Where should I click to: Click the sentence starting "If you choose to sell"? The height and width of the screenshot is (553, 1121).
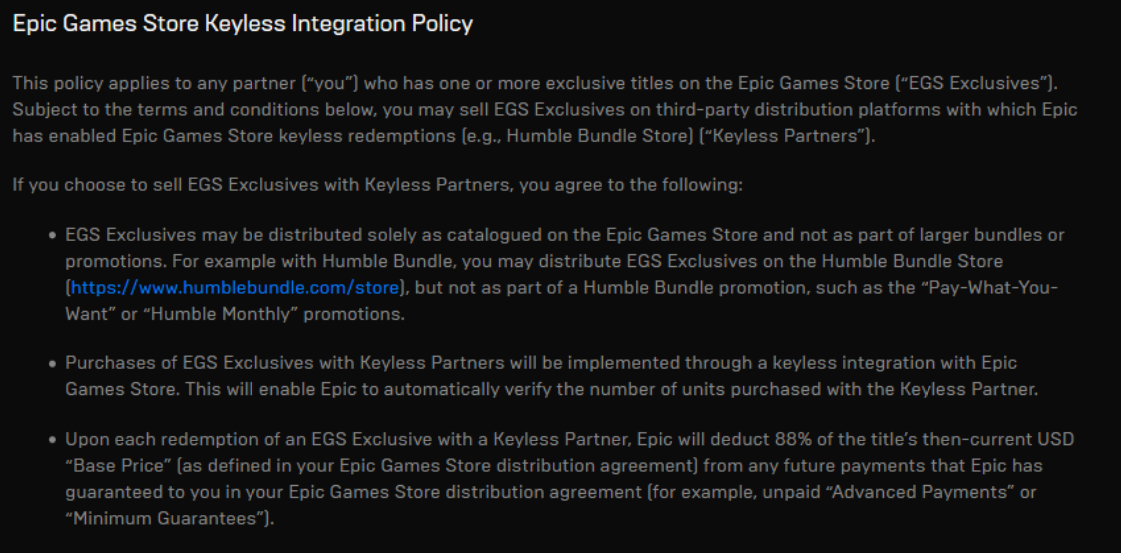(378, 186)
